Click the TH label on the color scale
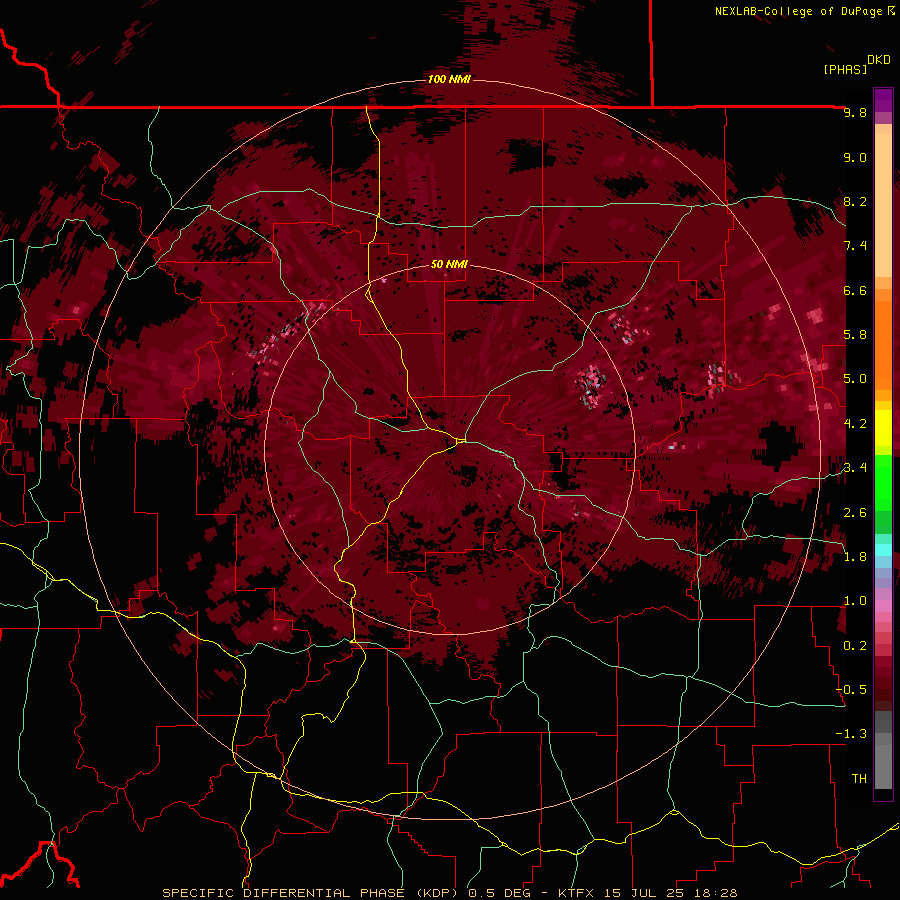Screen dimensions: 900x900 click(x=859, y=778)
